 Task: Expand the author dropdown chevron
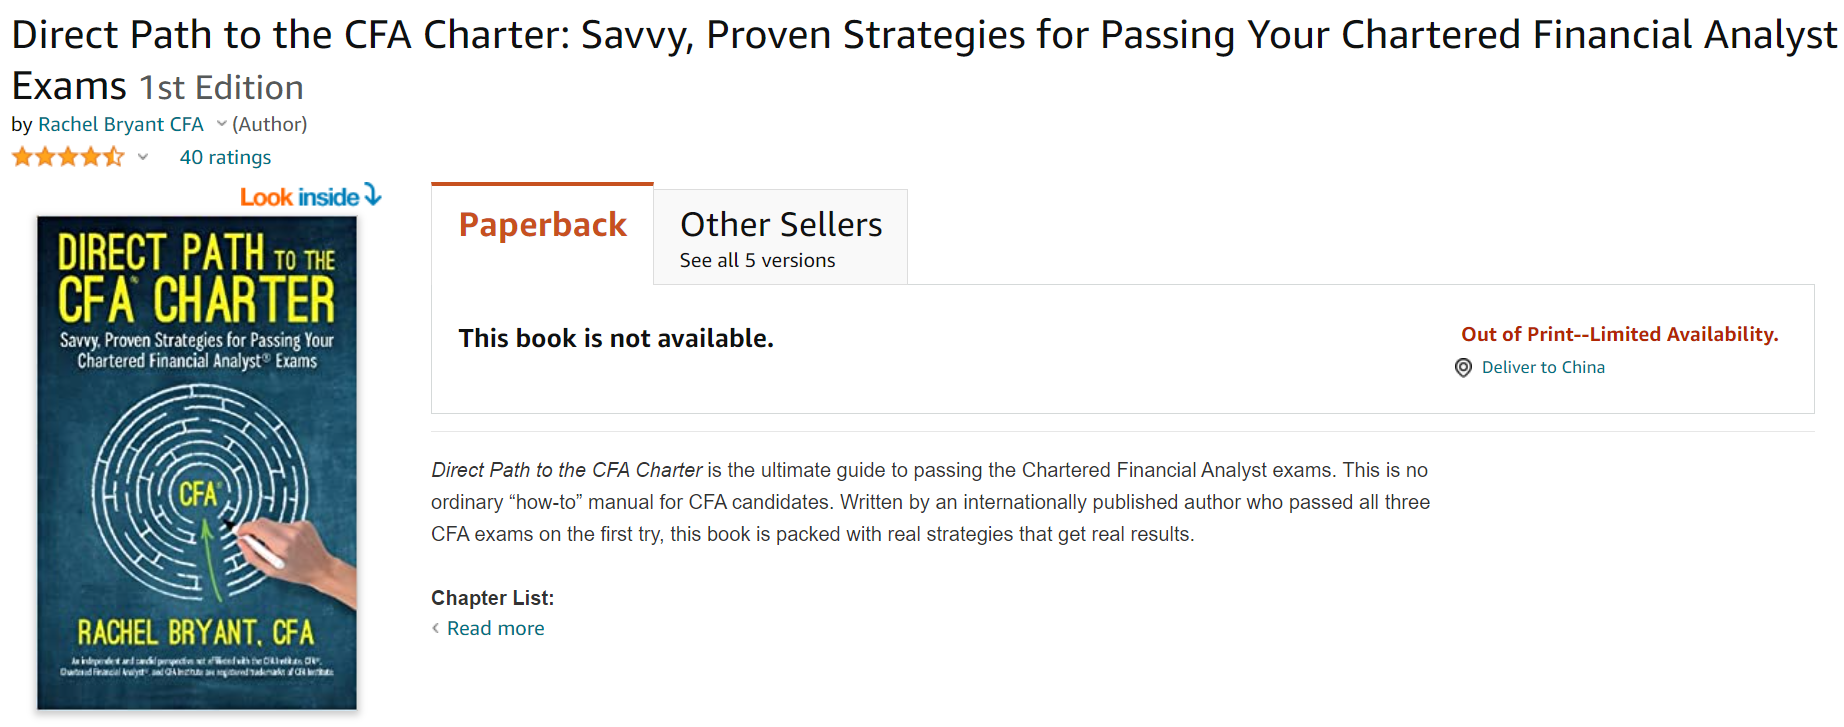coord(222,124)
